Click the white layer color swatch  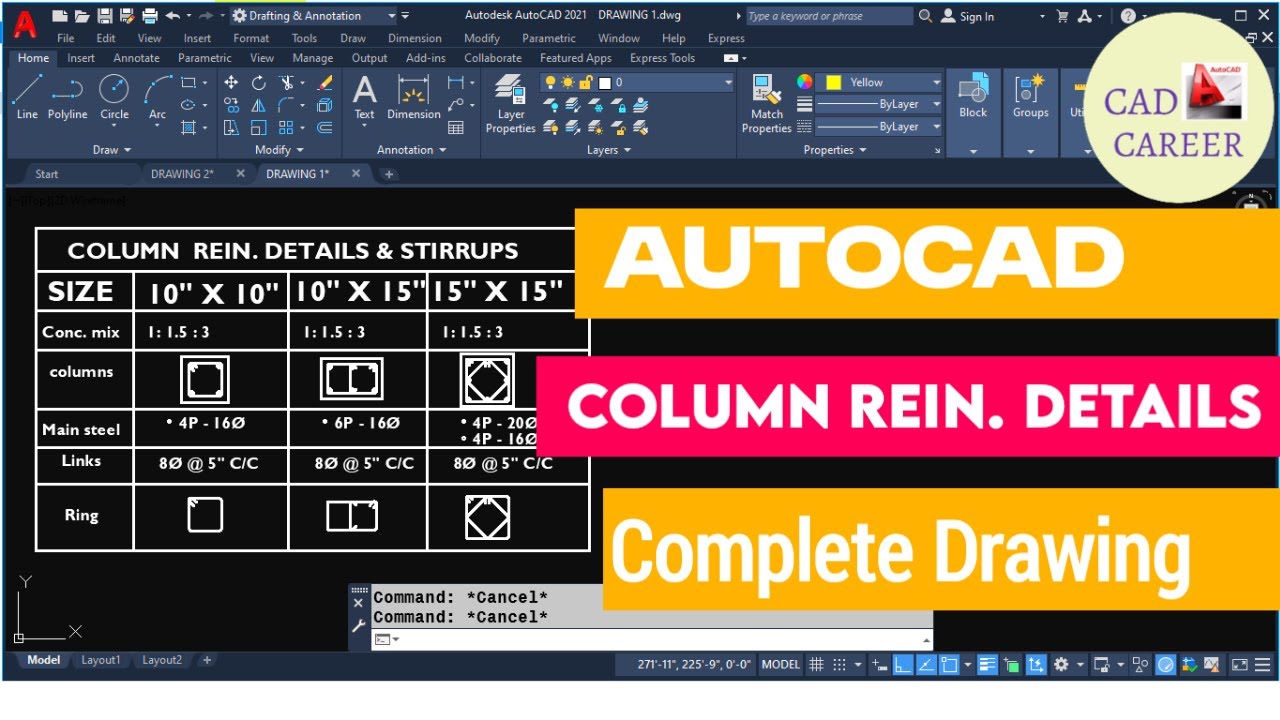point(604,83)
